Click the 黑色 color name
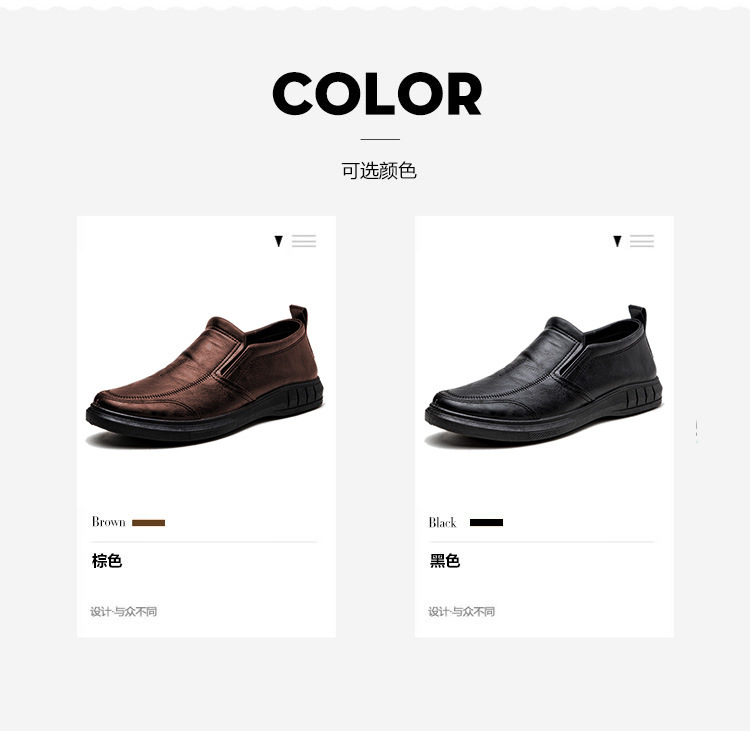Screen dimensions: 750x742 coord(445,561)
